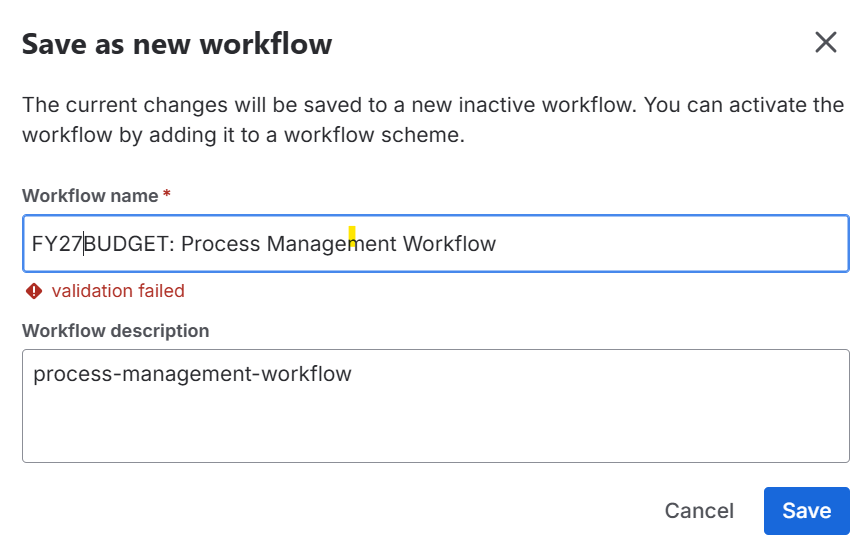Click the red required asterisk

tap(166, 195)
